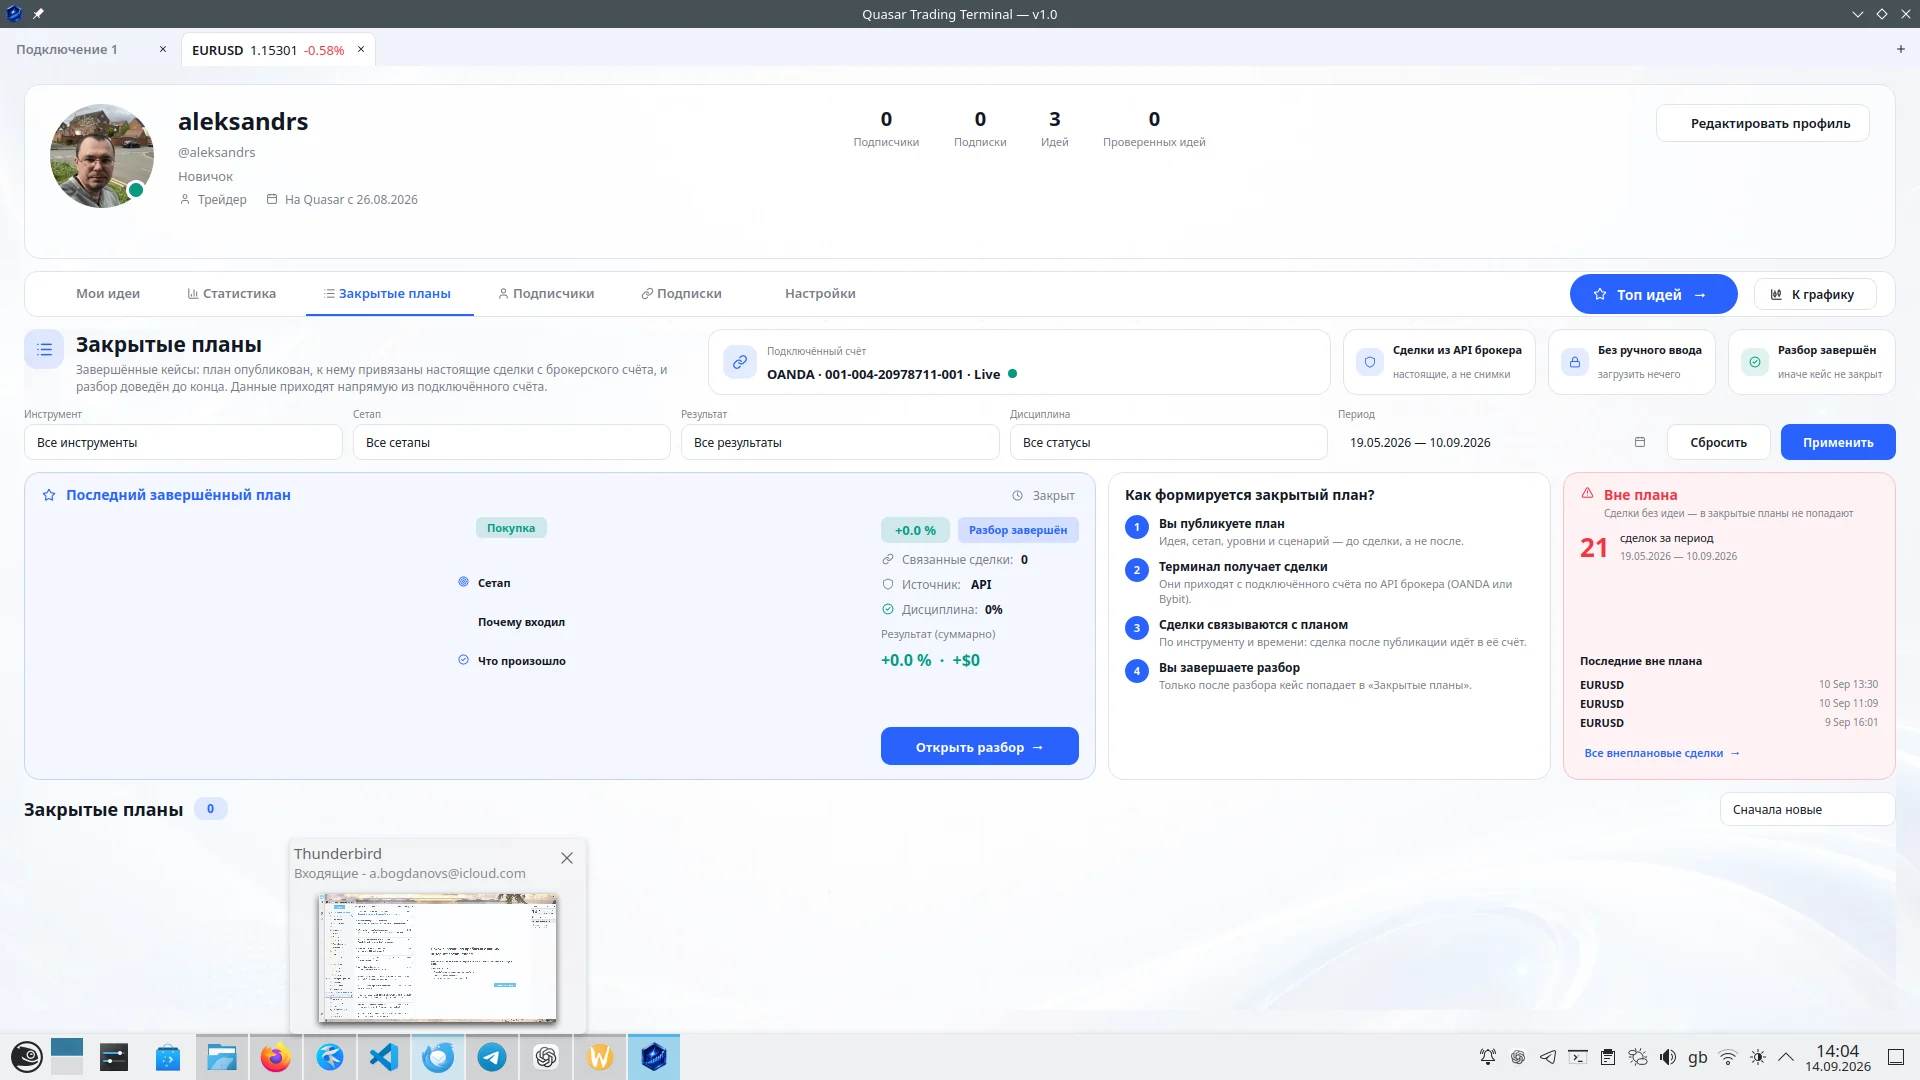
Task: Switch to the Подключение 1 tab
Action: point(67,50)
